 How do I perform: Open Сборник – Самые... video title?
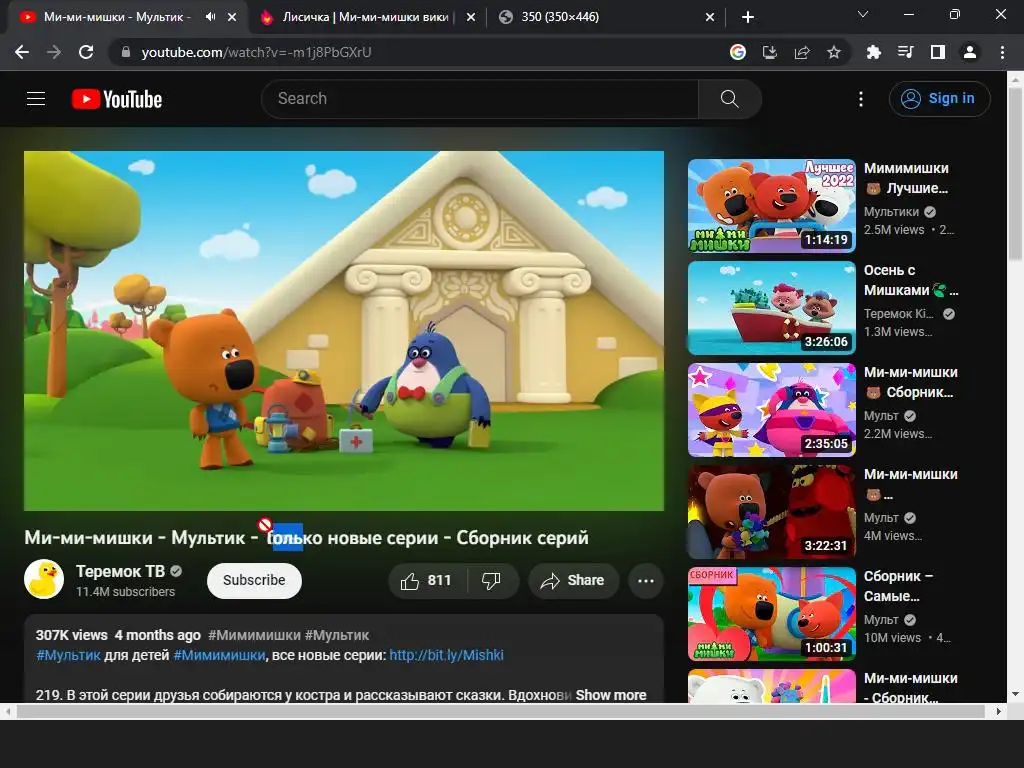899,586
